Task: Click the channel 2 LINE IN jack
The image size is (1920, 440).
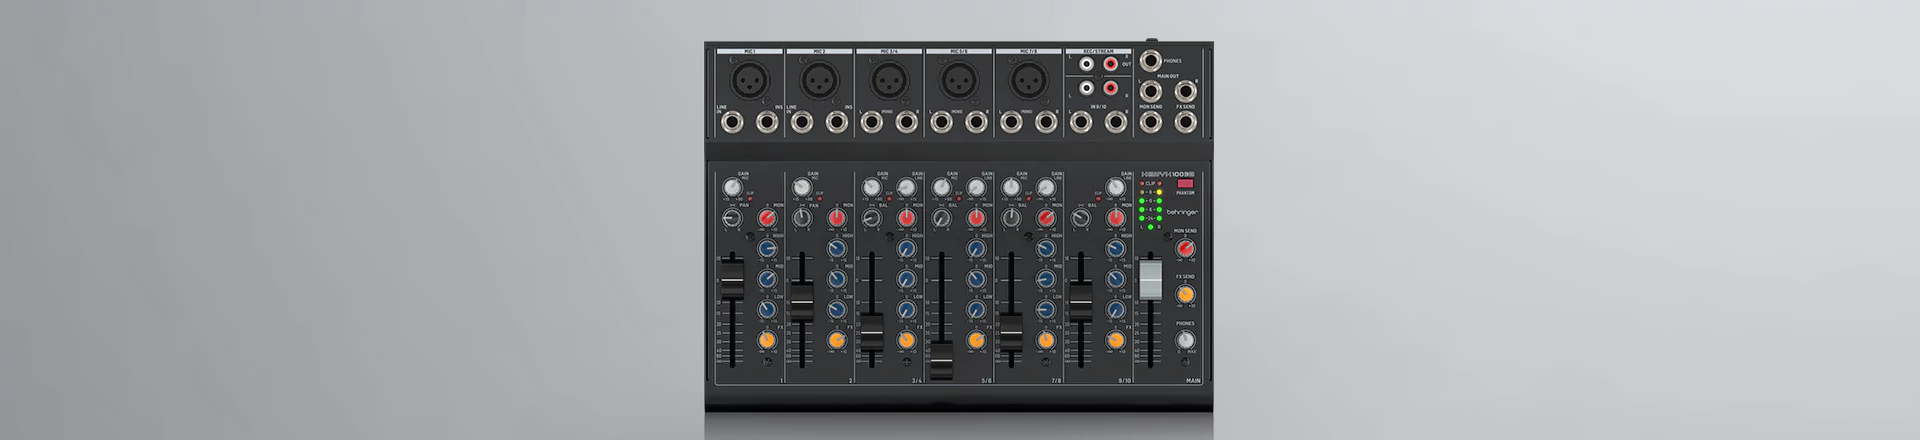Action: point(802,123)
